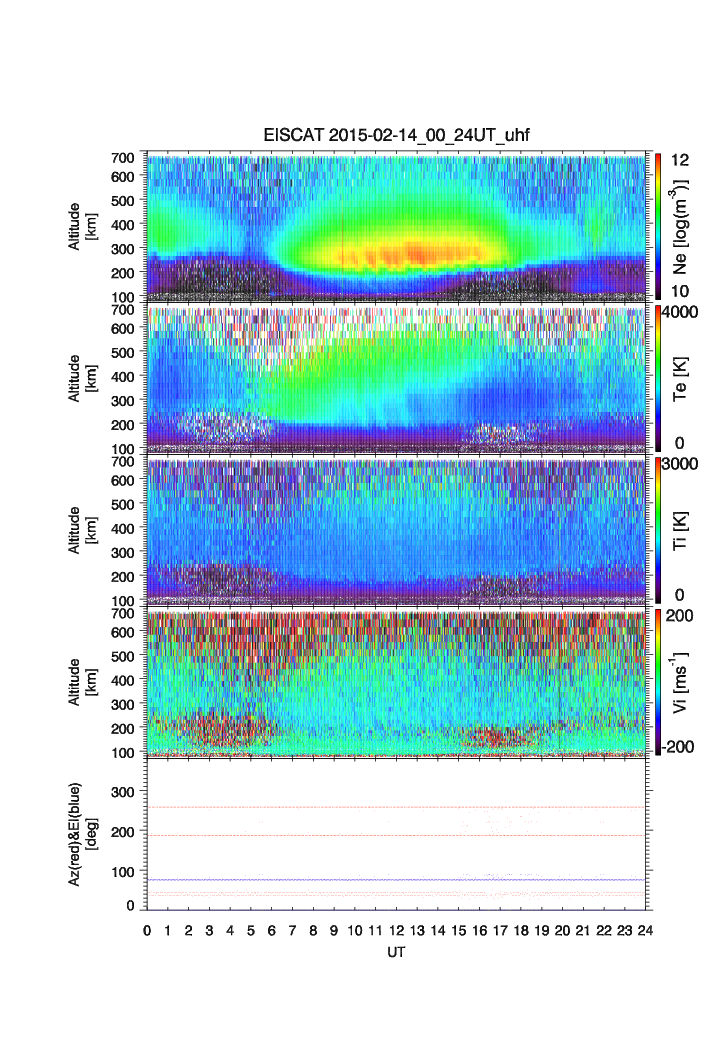
Task: Click the '4000' value on the Te color bar
Action: pos(680,312)
